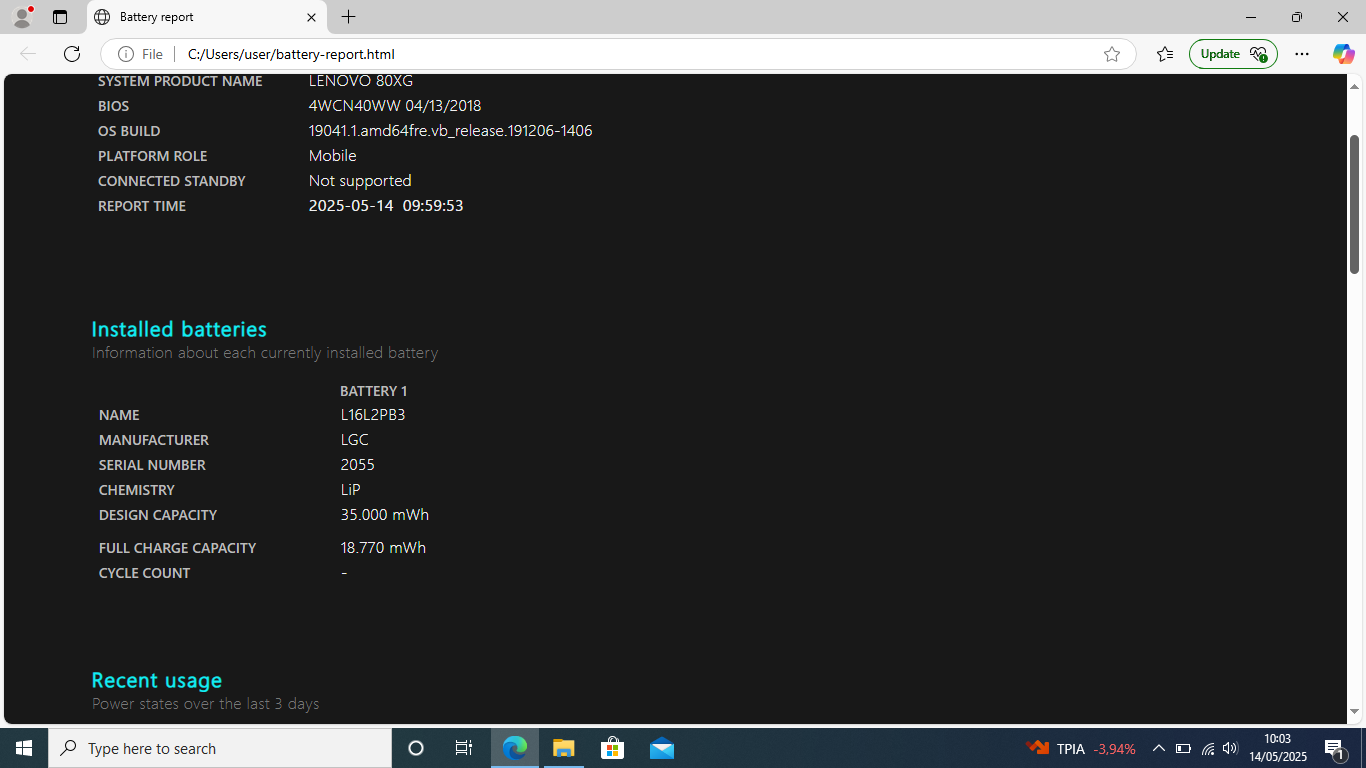This screenshot has width=1366, height=768.
Task: Open Mail app from taskbar
Action: click(661, 748)
